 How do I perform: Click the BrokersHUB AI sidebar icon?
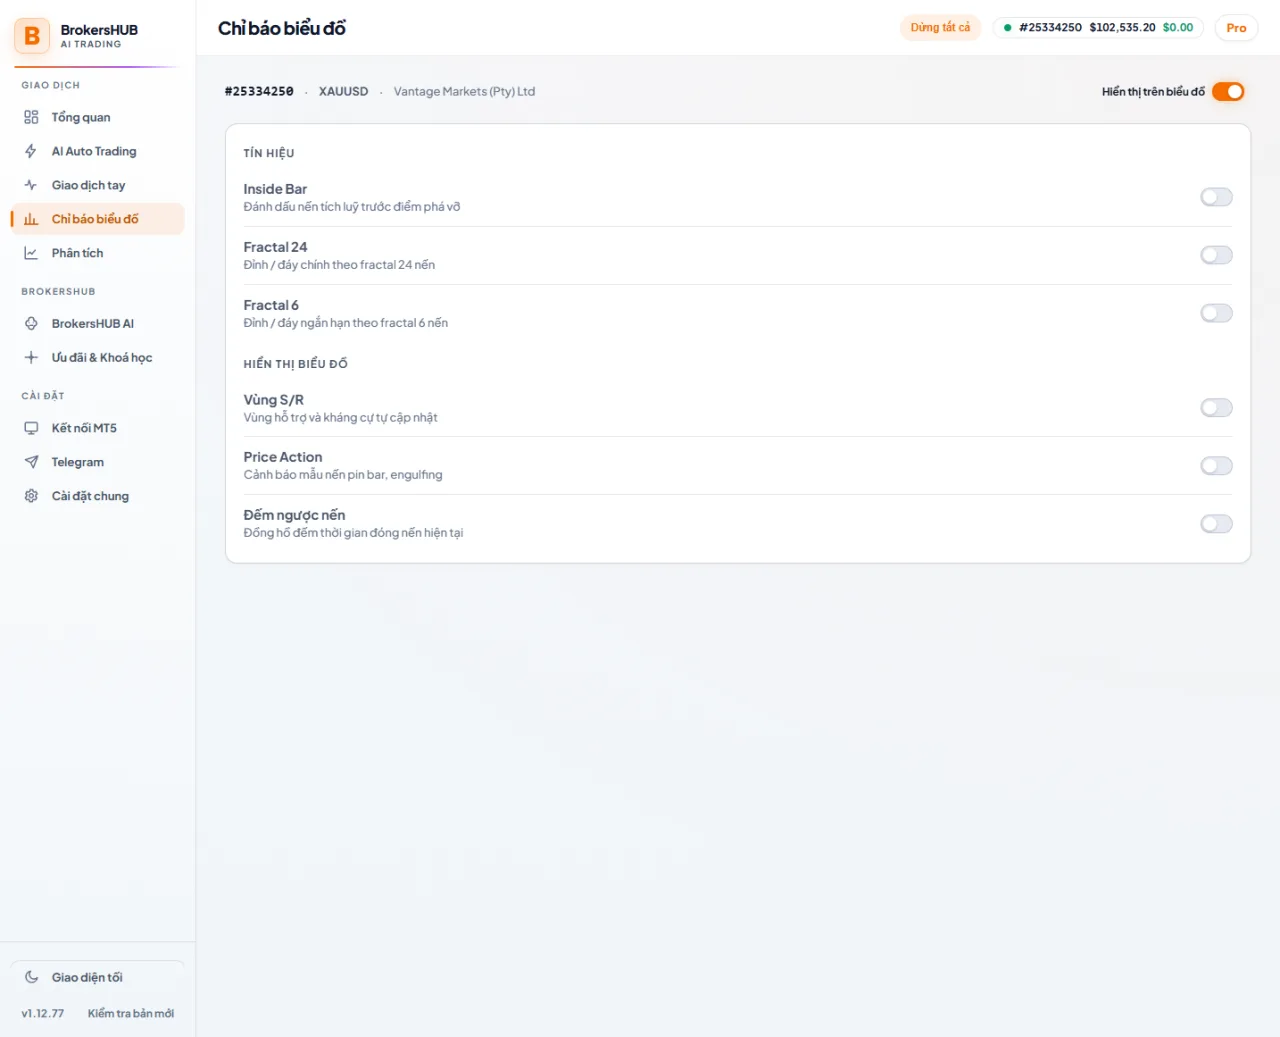click(x=31, y=323)
